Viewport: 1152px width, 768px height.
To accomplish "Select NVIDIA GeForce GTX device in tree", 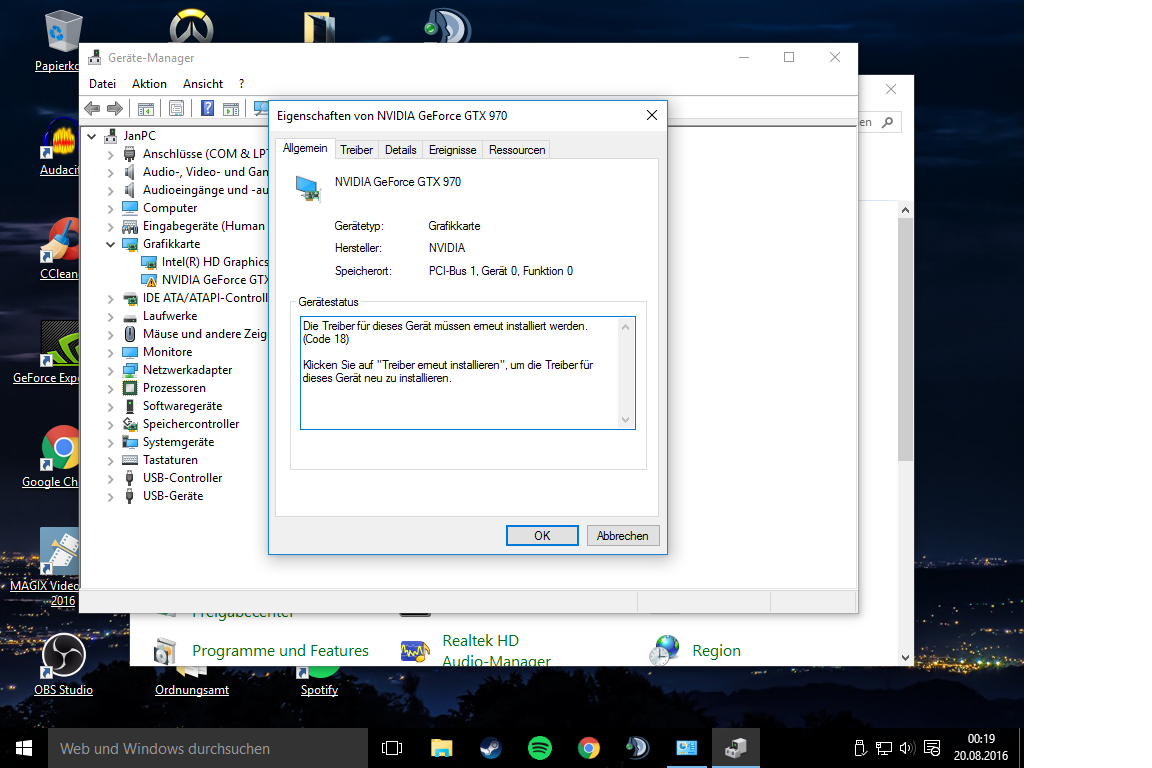I will (x=215, y=280).
